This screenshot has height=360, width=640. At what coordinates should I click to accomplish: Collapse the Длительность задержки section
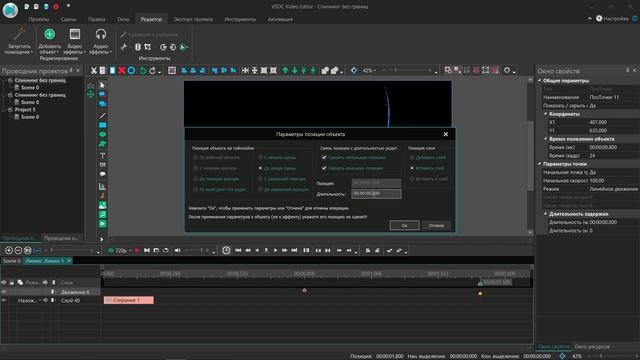tap(545, 213)
